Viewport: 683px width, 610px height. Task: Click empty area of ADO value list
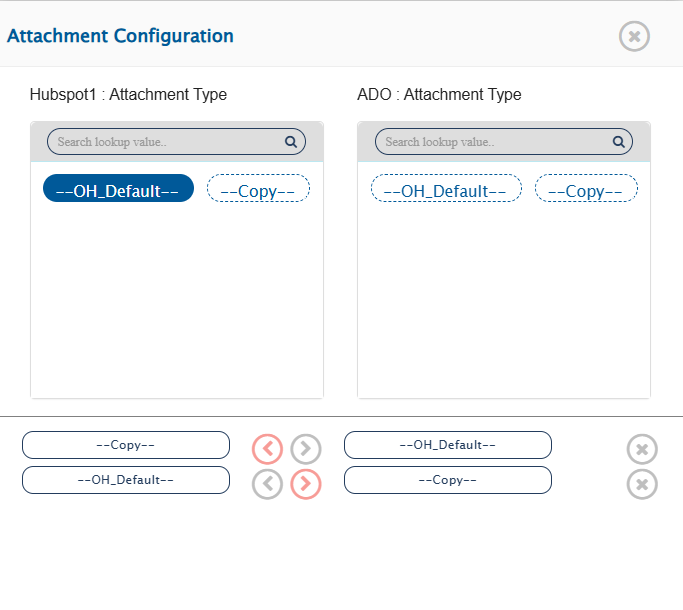click(x=503, y=300)
